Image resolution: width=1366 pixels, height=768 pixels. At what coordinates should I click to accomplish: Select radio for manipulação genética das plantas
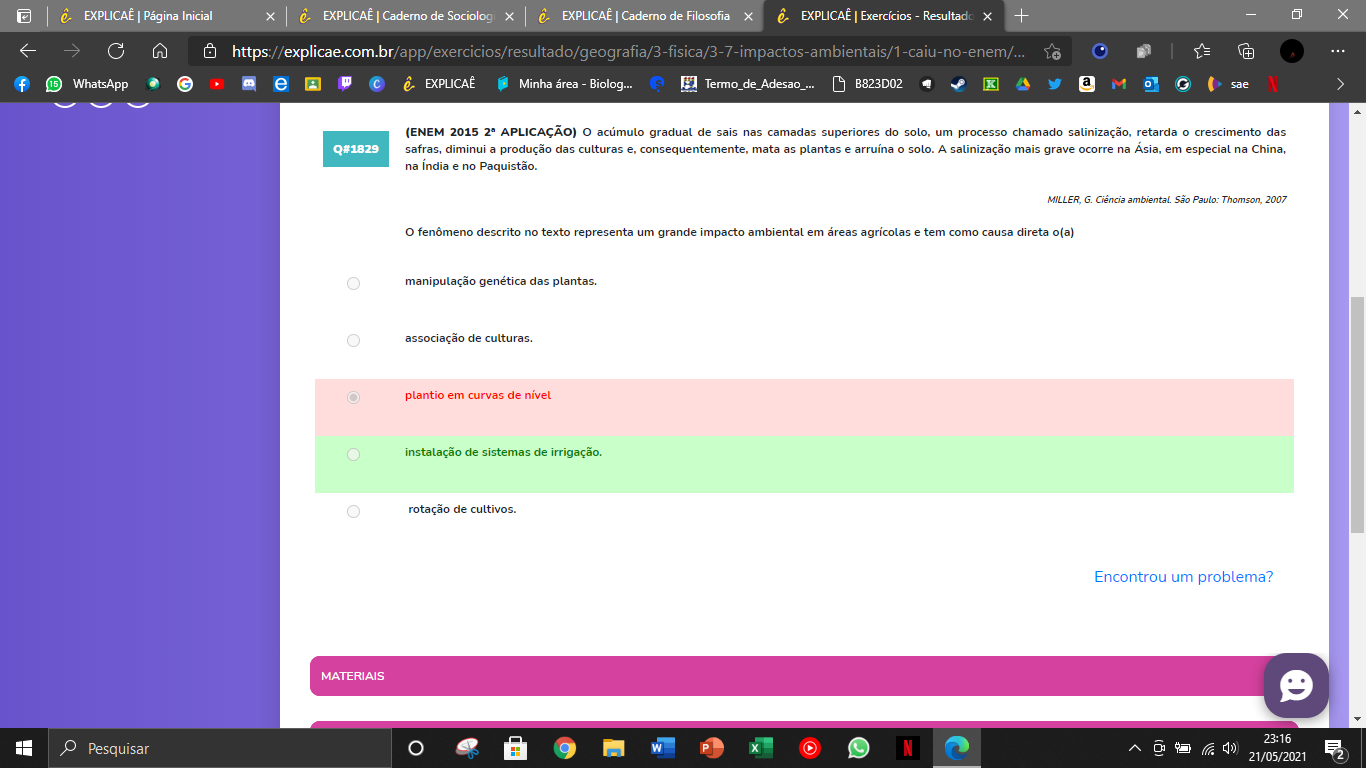[353, 284]
